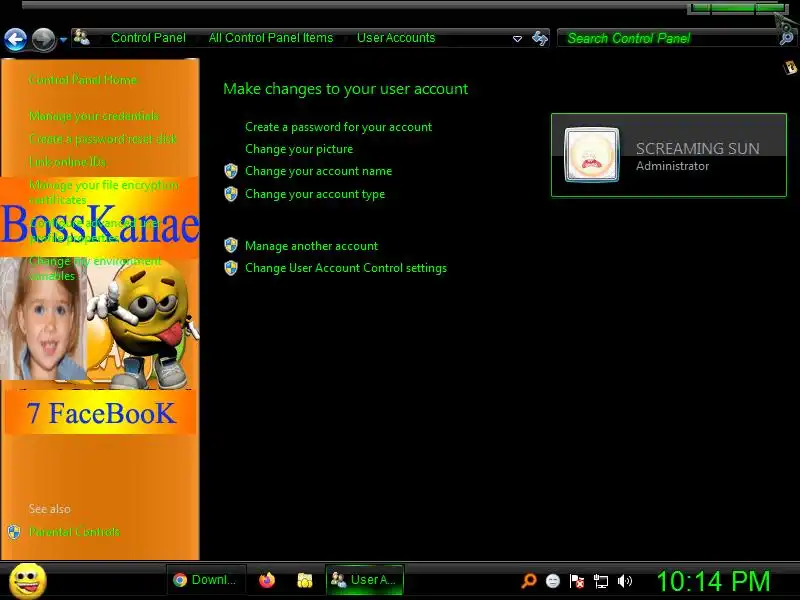Viewport: 800px width, 600px height.
Task: Select All Control Panel Items breadcrumb
Action: [x=270, y=38]
